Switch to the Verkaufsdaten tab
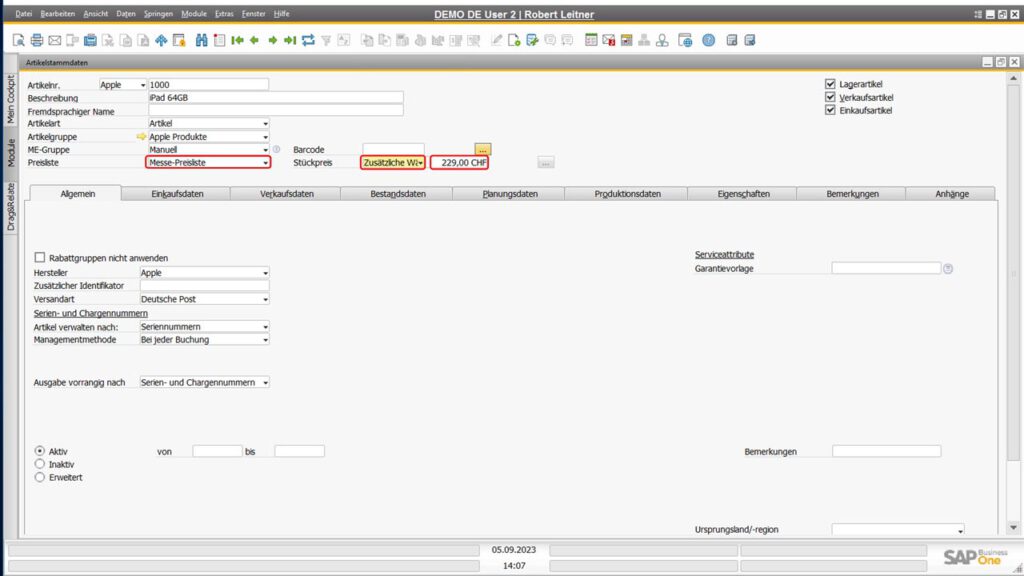 [x=287, y=194]
